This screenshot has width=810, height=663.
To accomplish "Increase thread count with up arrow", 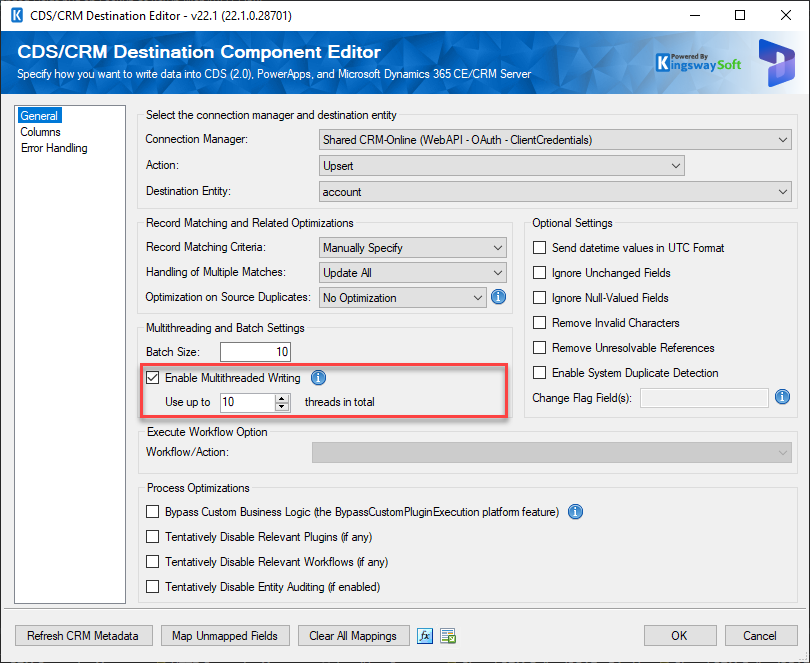I will 282,398.
